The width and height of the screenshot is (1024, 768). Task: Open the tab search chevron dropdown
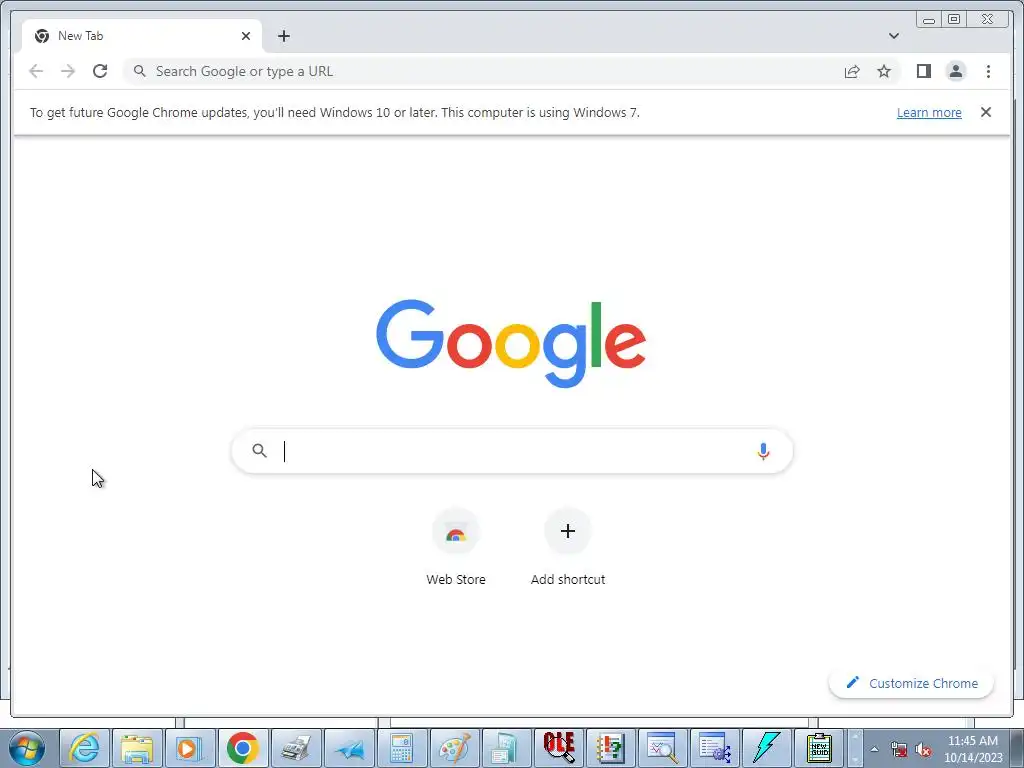pos(893,36)
